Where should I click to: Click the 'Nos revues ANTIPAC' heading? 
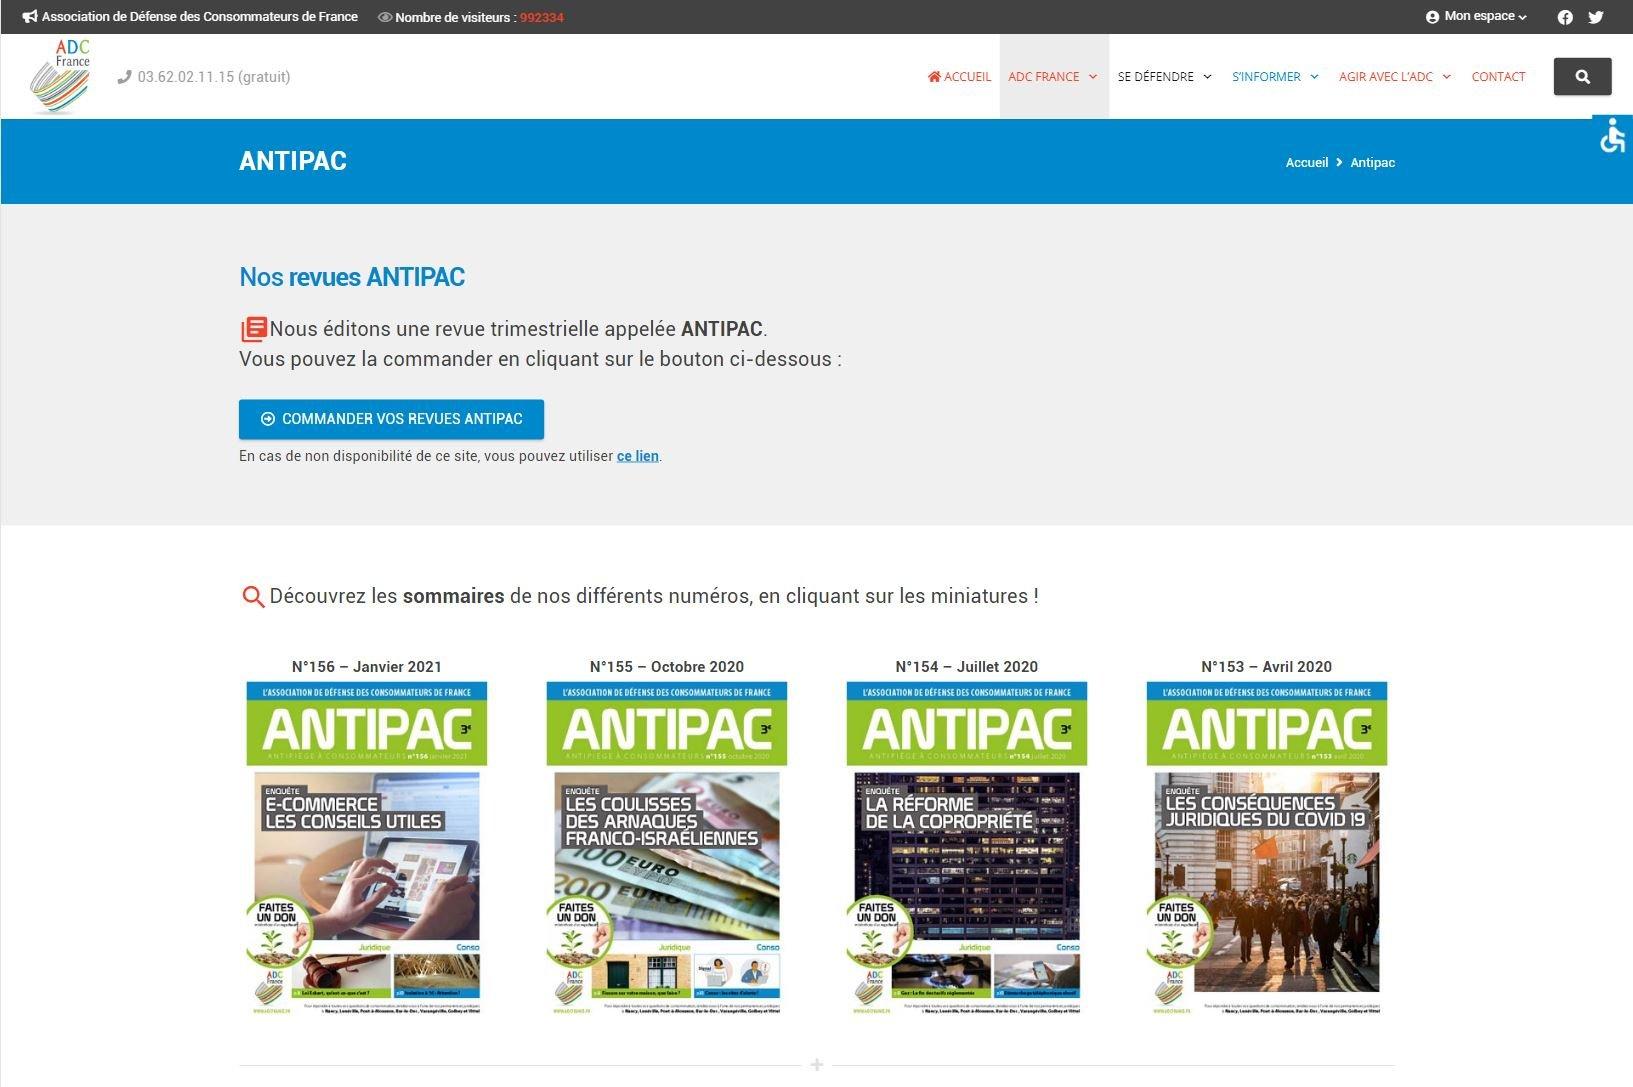352,277
